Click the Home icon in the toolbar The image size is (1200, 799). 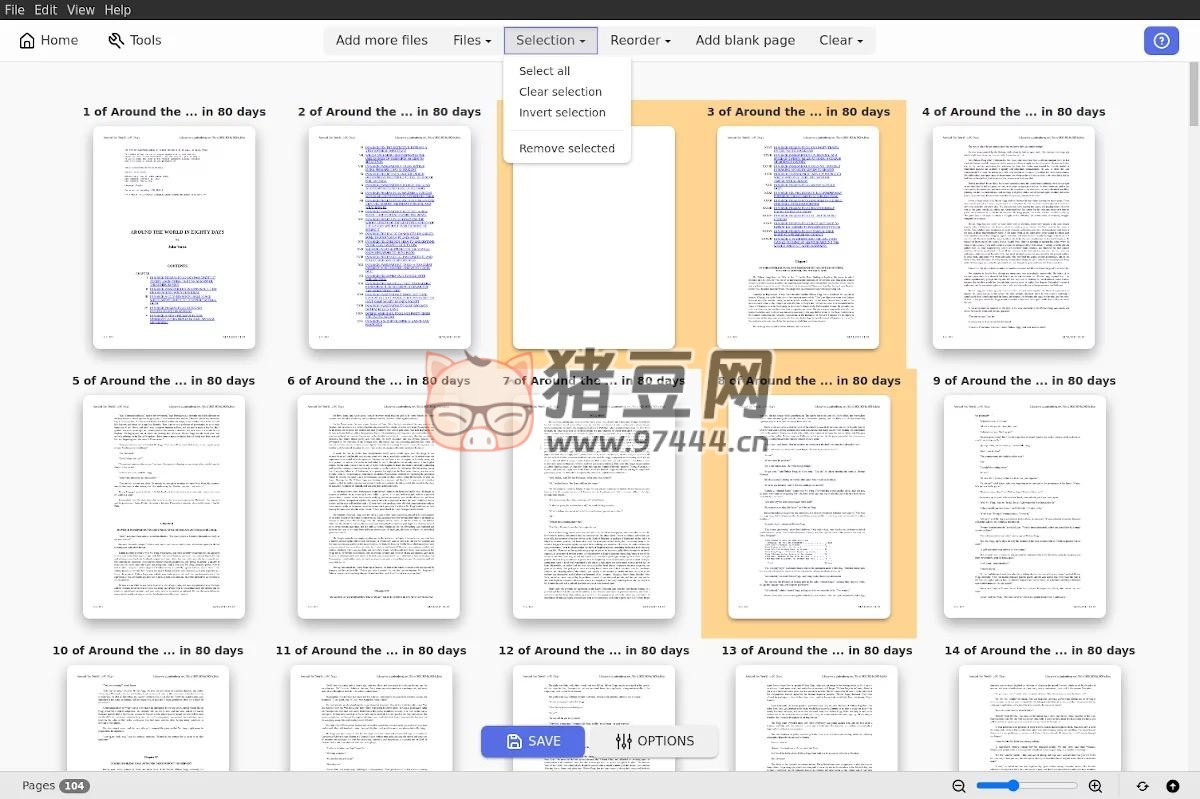coord(27,41)
